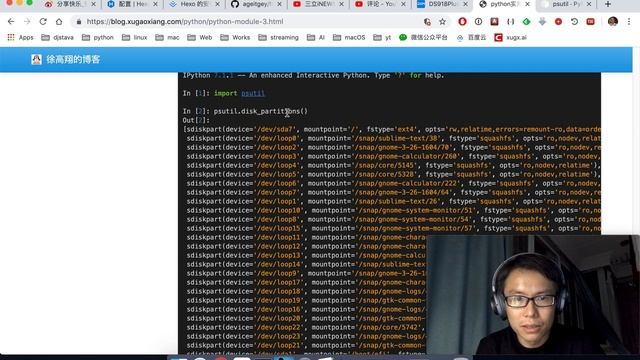
Task: Open the linux bookmarks folder
Action: [x=134, y=38]
